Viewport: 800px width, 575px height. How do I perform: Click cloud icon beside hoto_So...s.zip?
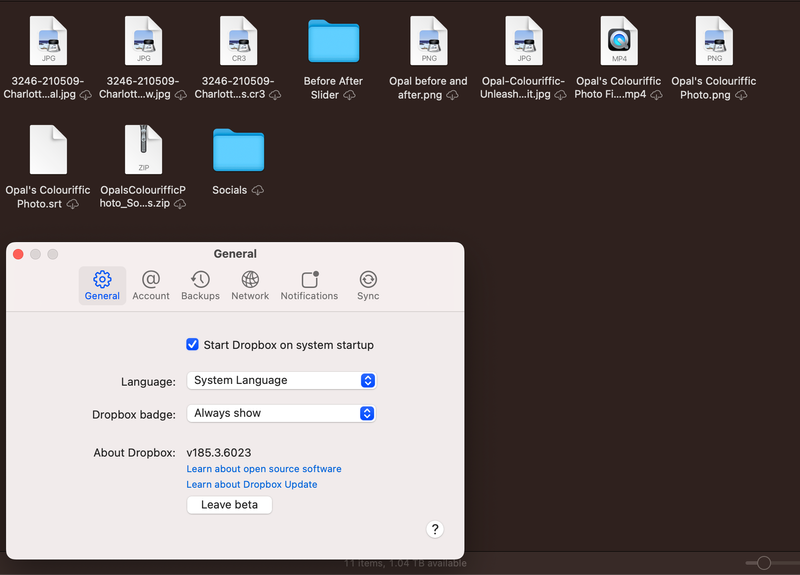pyautogui.click(x=180, y=204)
